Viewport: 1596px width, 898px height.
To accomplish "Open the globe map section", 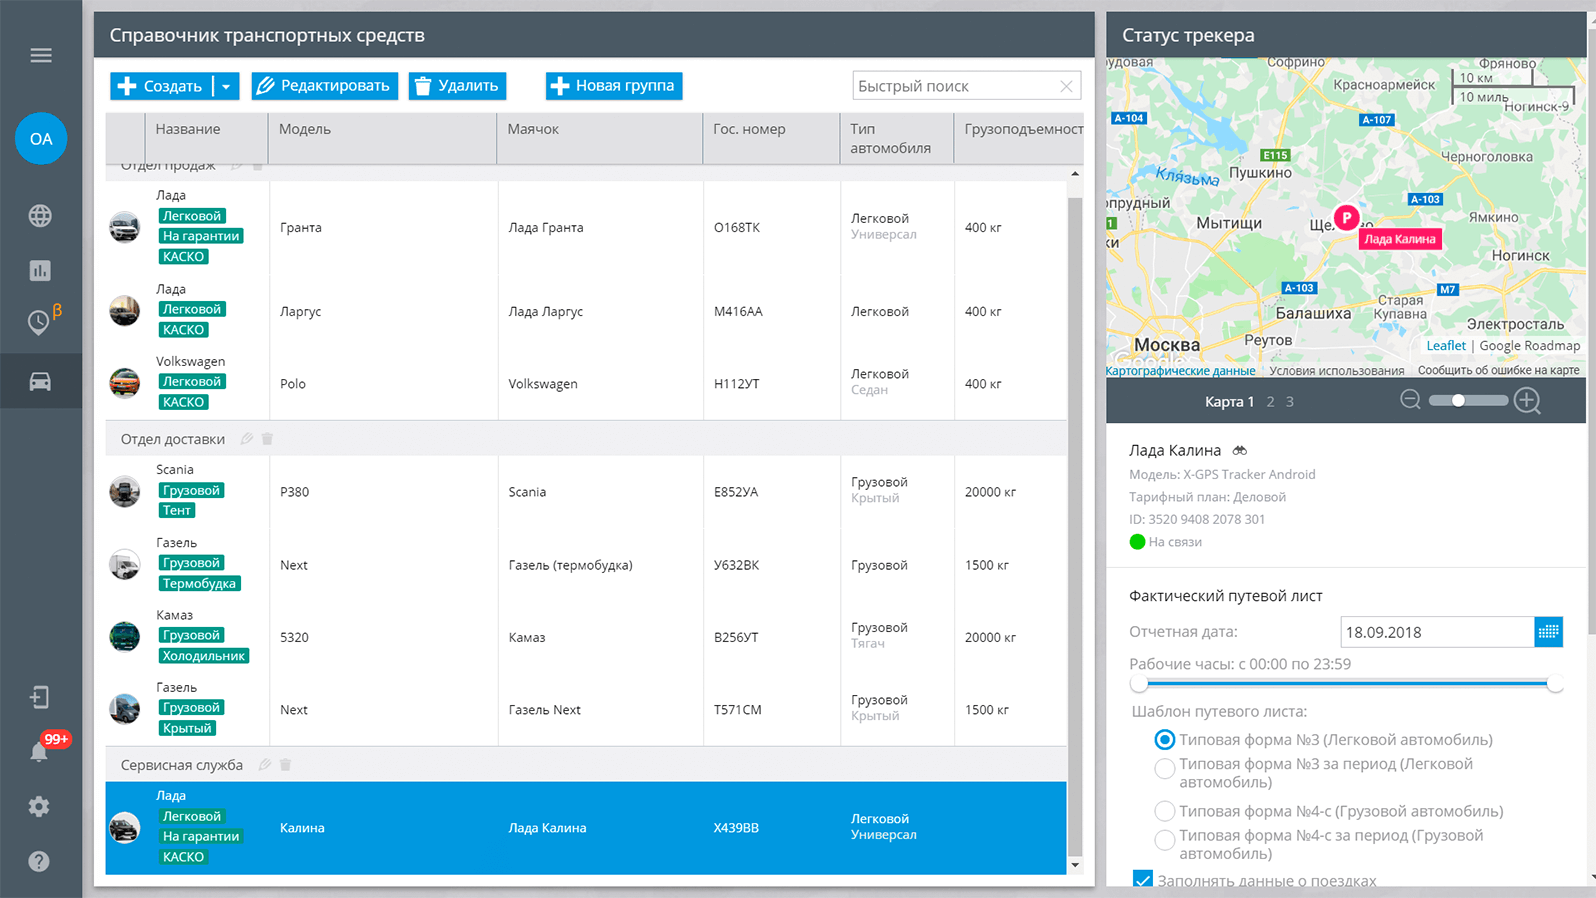I will [x=40, y=216].
